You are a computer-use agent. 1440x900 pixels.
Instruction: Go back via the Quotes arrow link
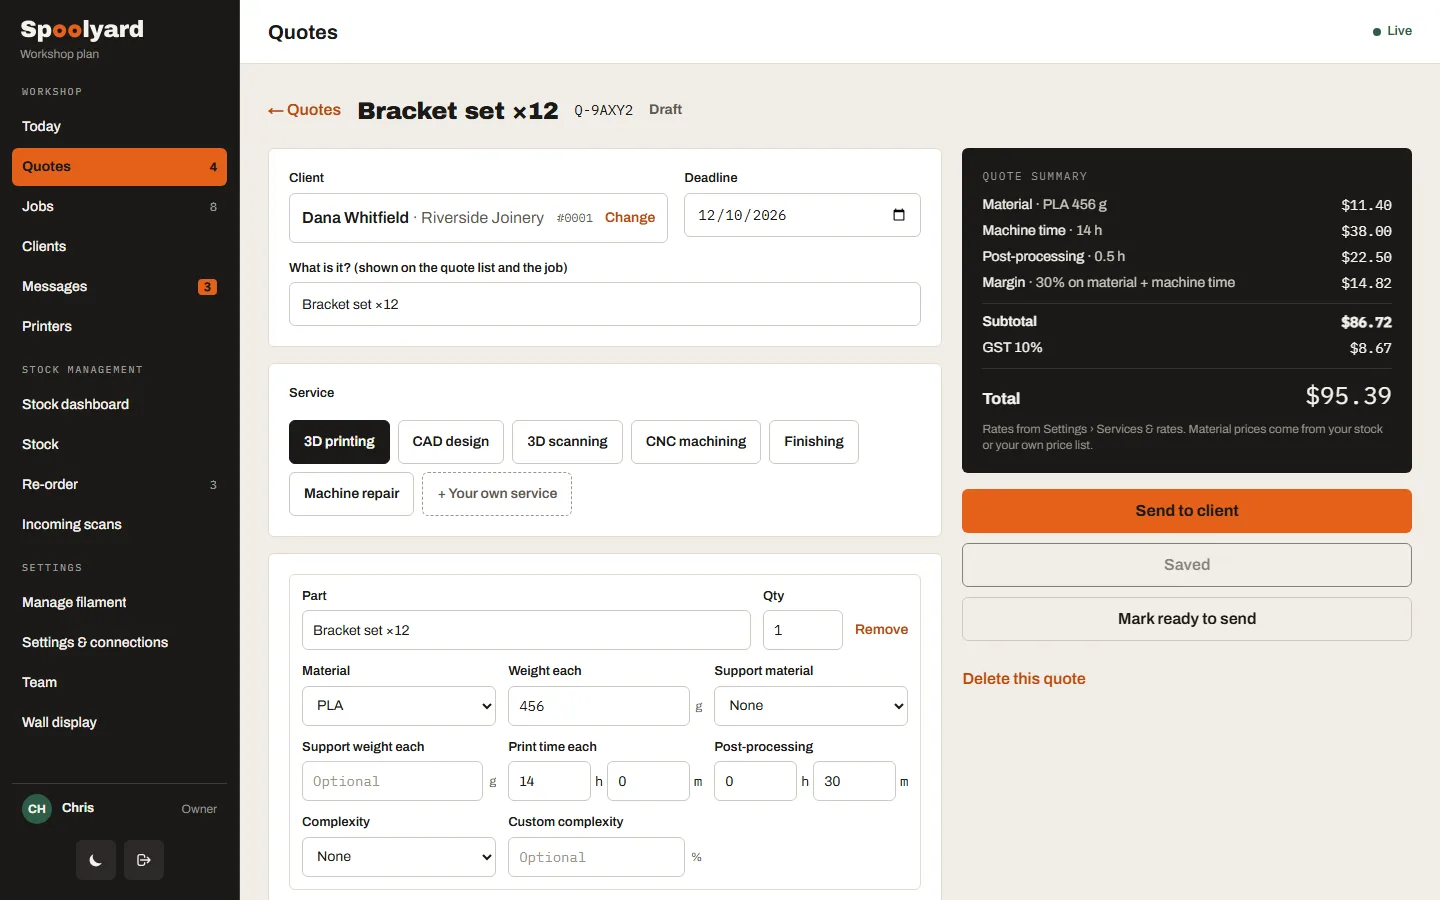[304, 110]
